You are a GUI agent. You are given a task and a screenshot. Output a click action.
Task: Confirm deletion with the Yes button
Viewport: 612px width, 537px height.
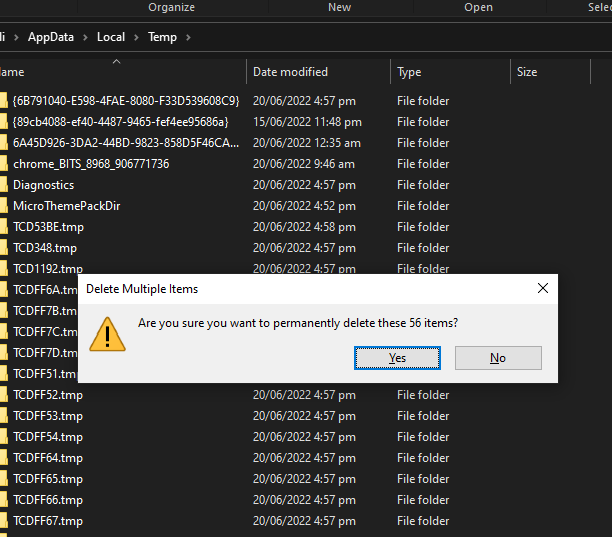[397, 358]
